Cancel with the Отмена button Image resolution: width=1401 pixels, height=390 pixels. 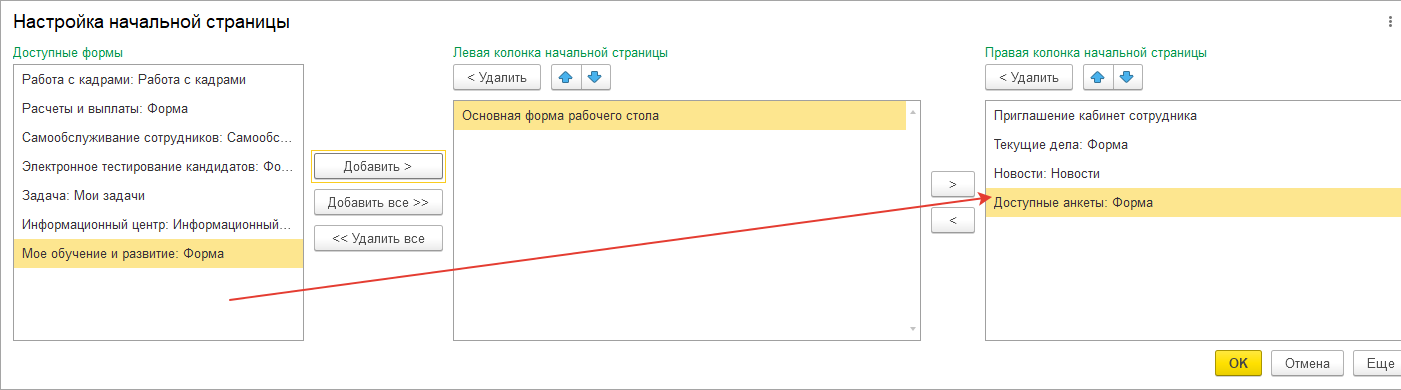tap(1307, 363)
